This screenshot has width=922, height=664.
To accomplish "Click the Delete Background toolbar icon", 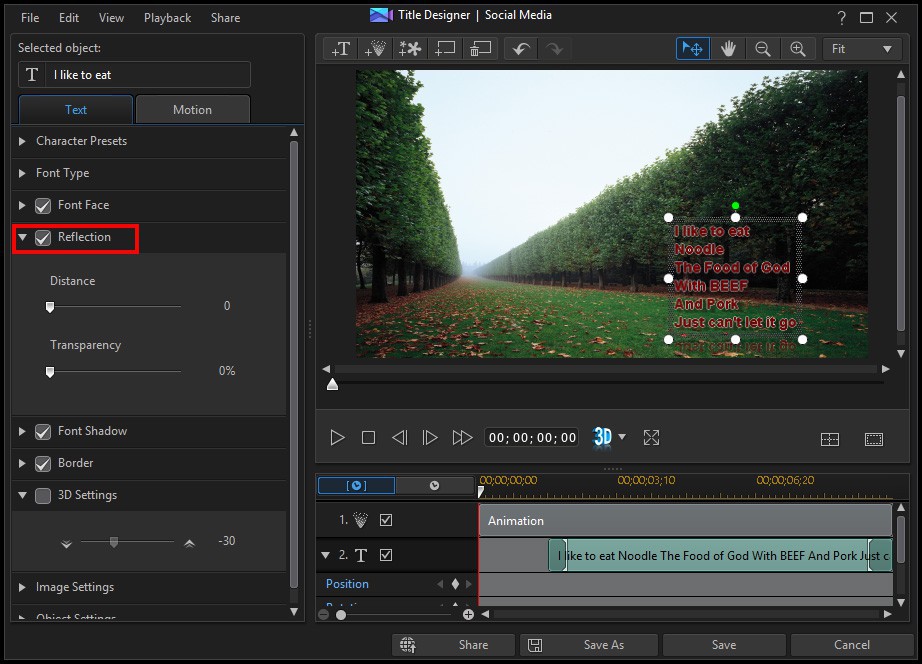I will click(x=480, y=49).
